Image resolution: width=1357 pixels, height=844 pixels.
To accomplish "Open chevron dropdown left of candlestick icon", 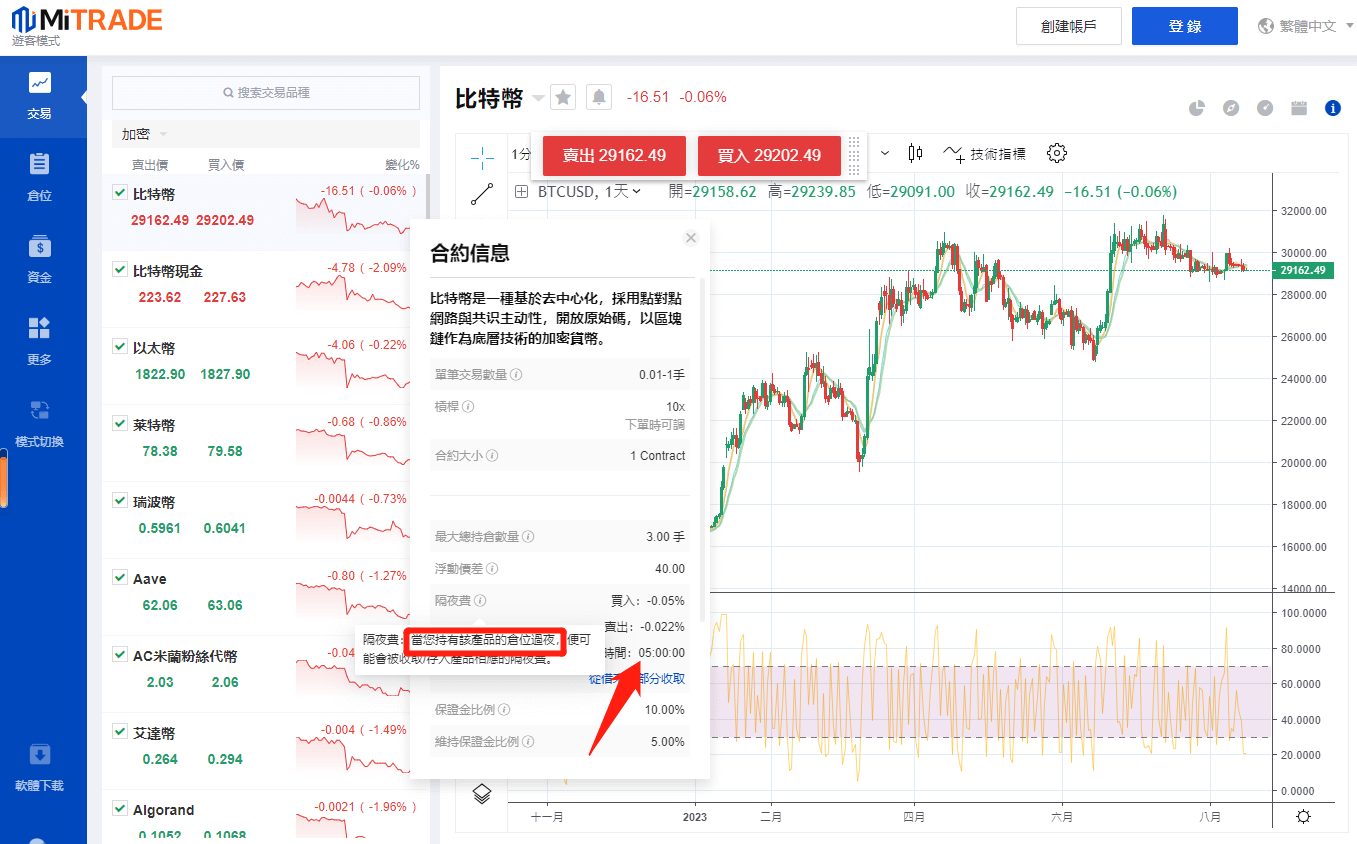I will click(x=885, y=153).
